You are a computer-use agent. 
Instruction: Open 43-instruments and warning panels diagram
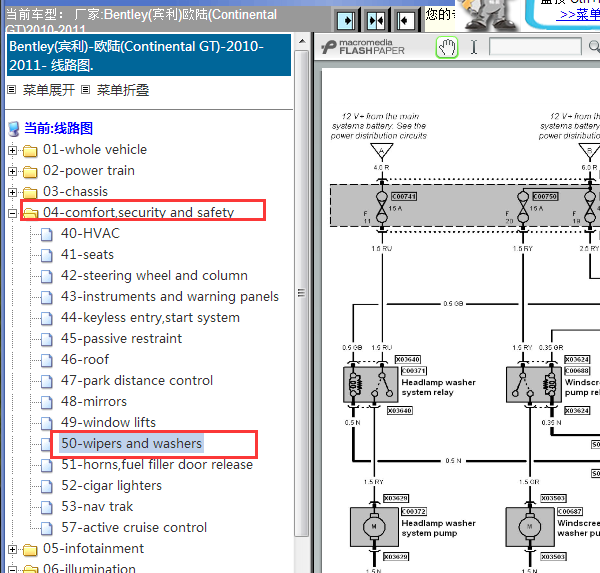tap(170, 296)
